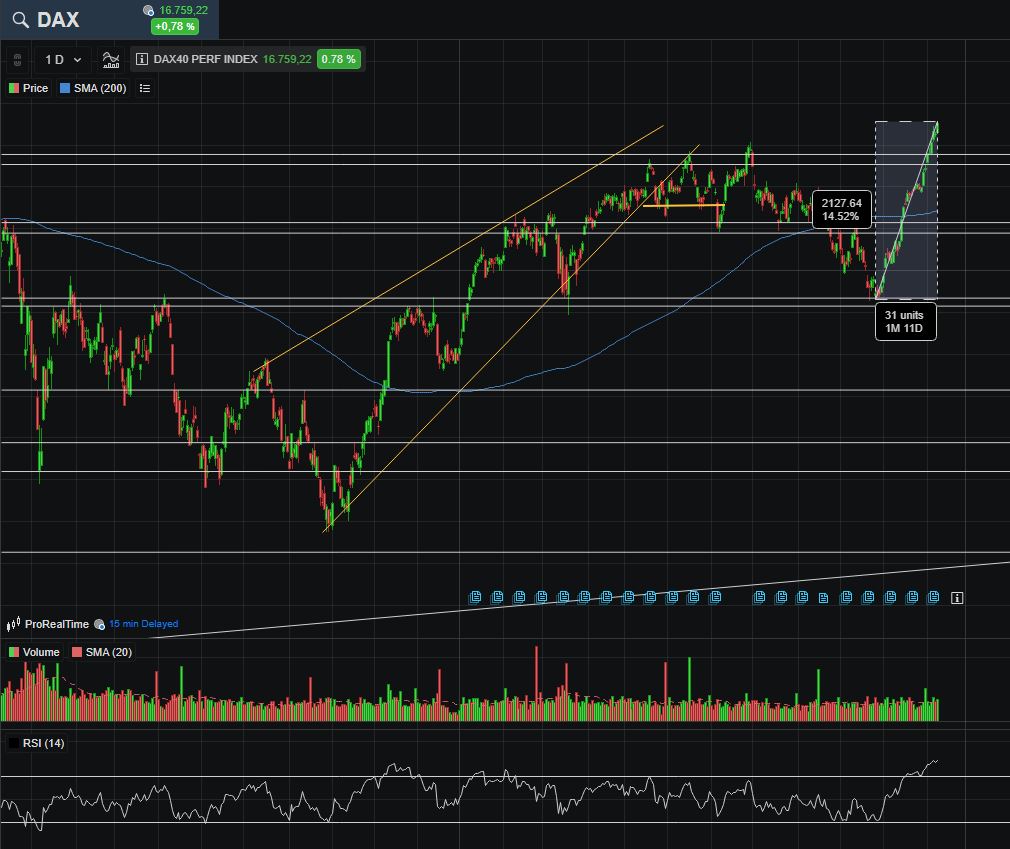Open SMA (200) indicator settings label
The height and width of the screenshot is (849, 1010).
(100, 88)
